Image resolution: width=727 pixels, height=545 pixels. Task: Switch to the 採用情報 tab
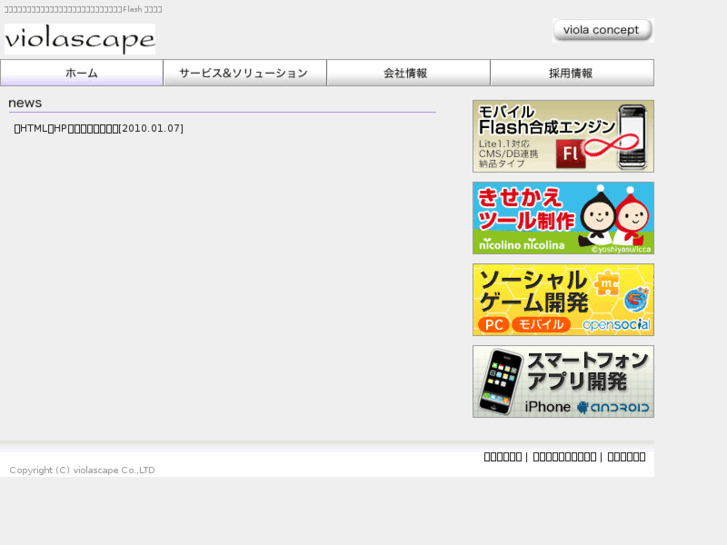(572, 73)
